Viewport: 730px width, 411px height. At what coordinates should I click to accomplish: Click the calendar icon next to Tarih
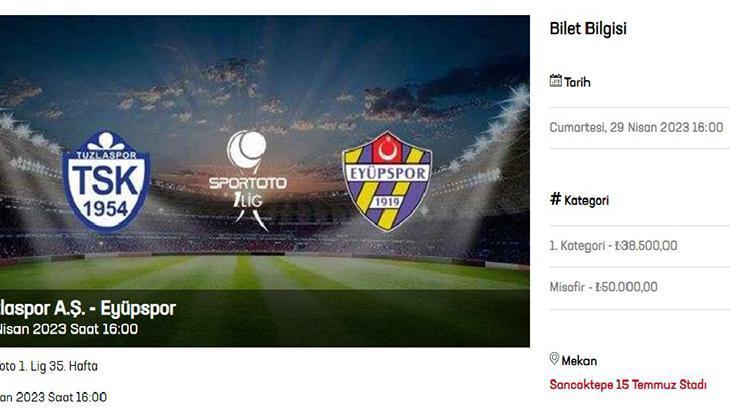coord(555,81)
